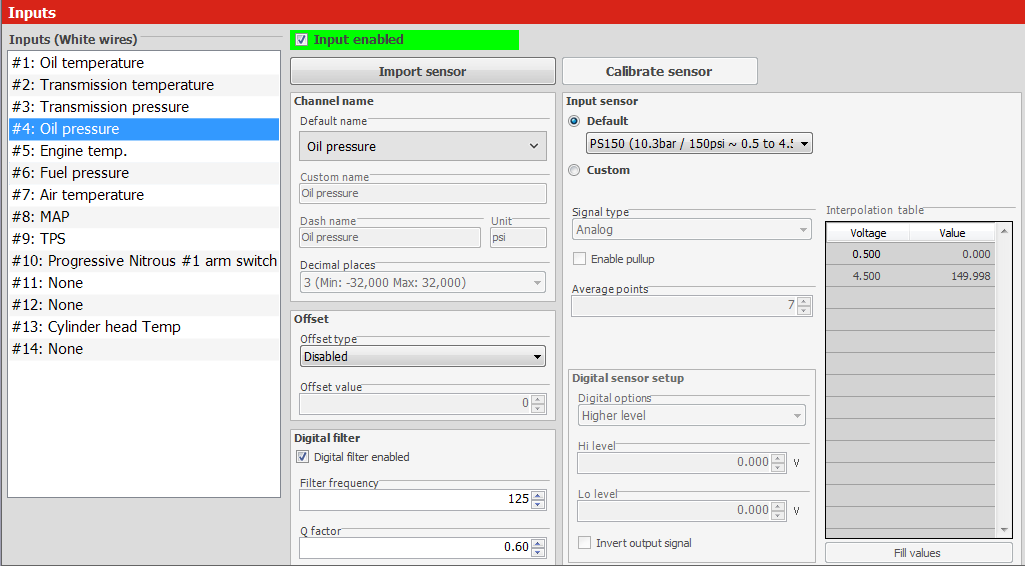Decrease Q factor with down arrow
Viewport: 1025px width, 566px height.
(x=539, y=552)
